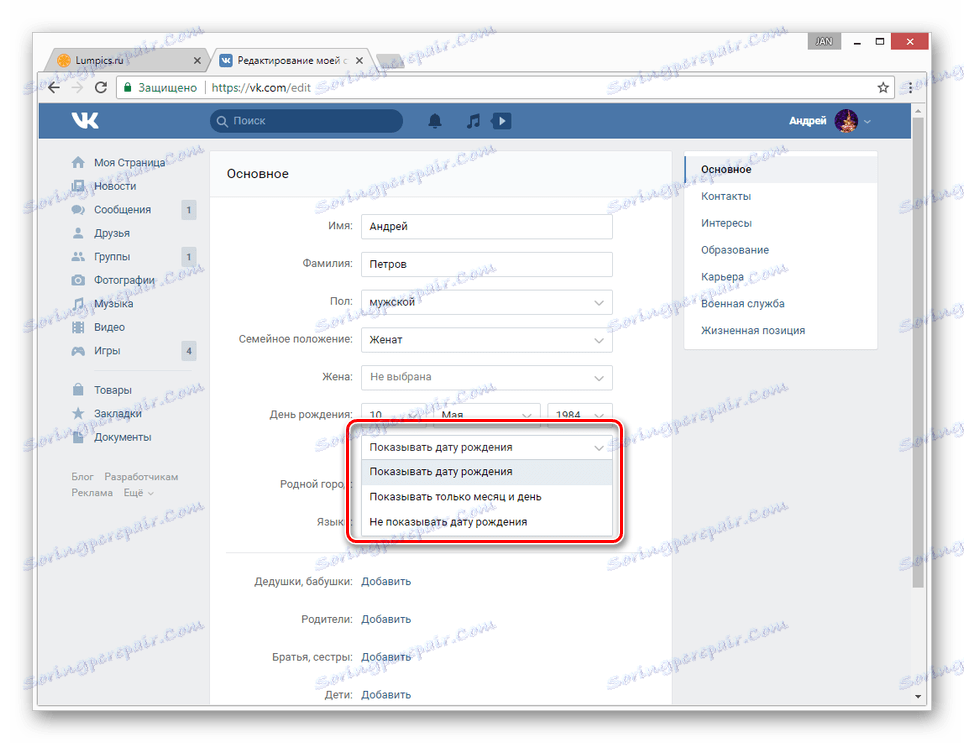Open notifications bell icon
The image size is (964, 743).
click(x=435, y=121)
